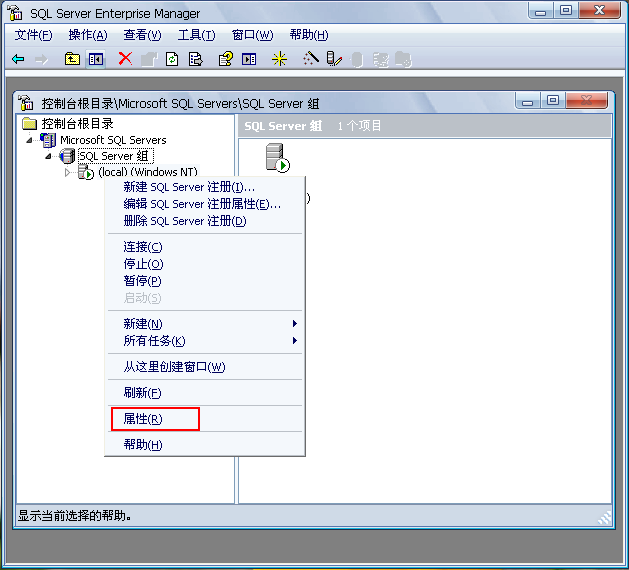Collapse the Microsoft SQL Servers node

29,140
